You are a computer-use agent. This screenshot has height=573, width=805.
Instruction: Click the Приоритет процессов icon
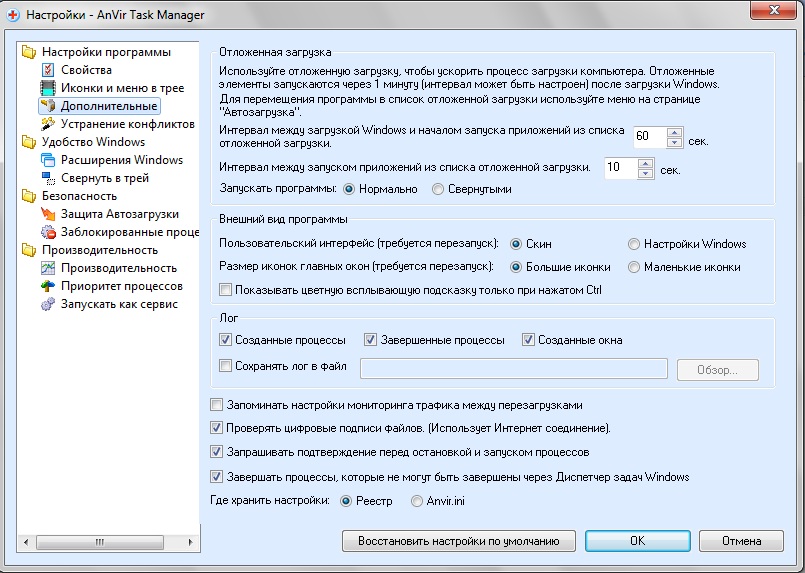click(x=48, y=286)
